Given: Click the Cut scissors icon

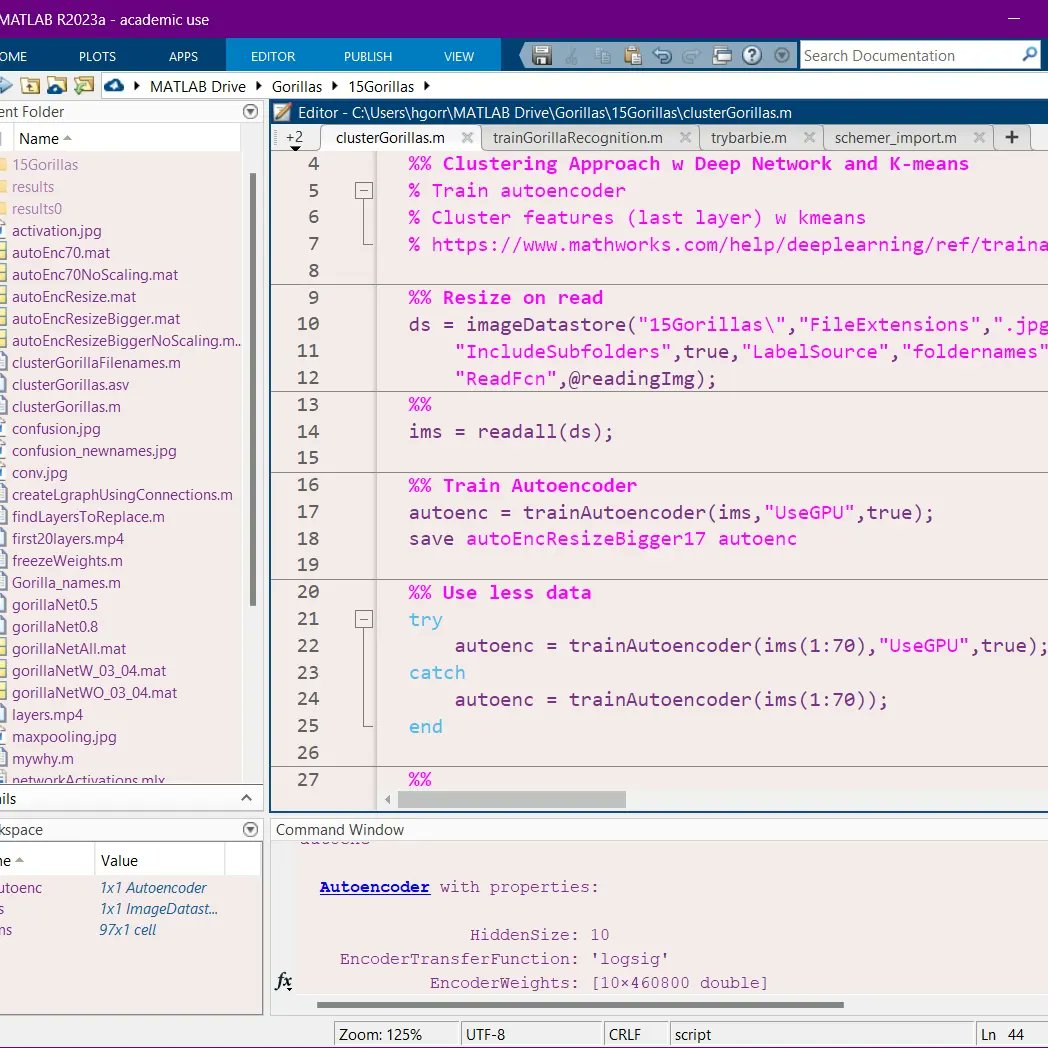Looking at the screenshot, I should 571,56.
